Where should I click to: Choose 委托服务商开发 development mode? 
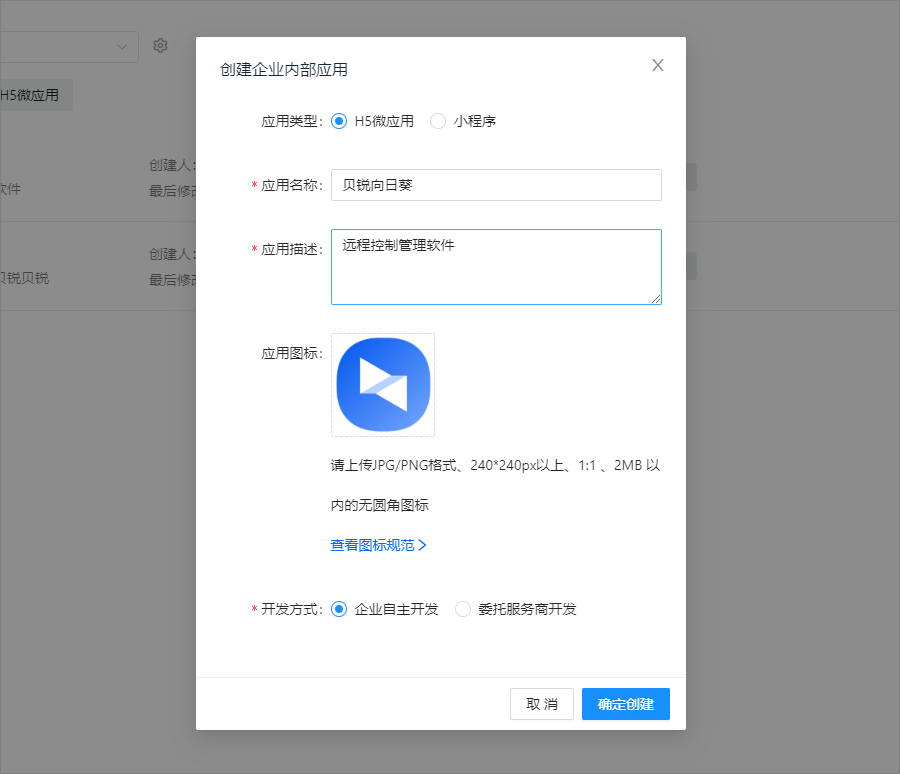(463, 609)
